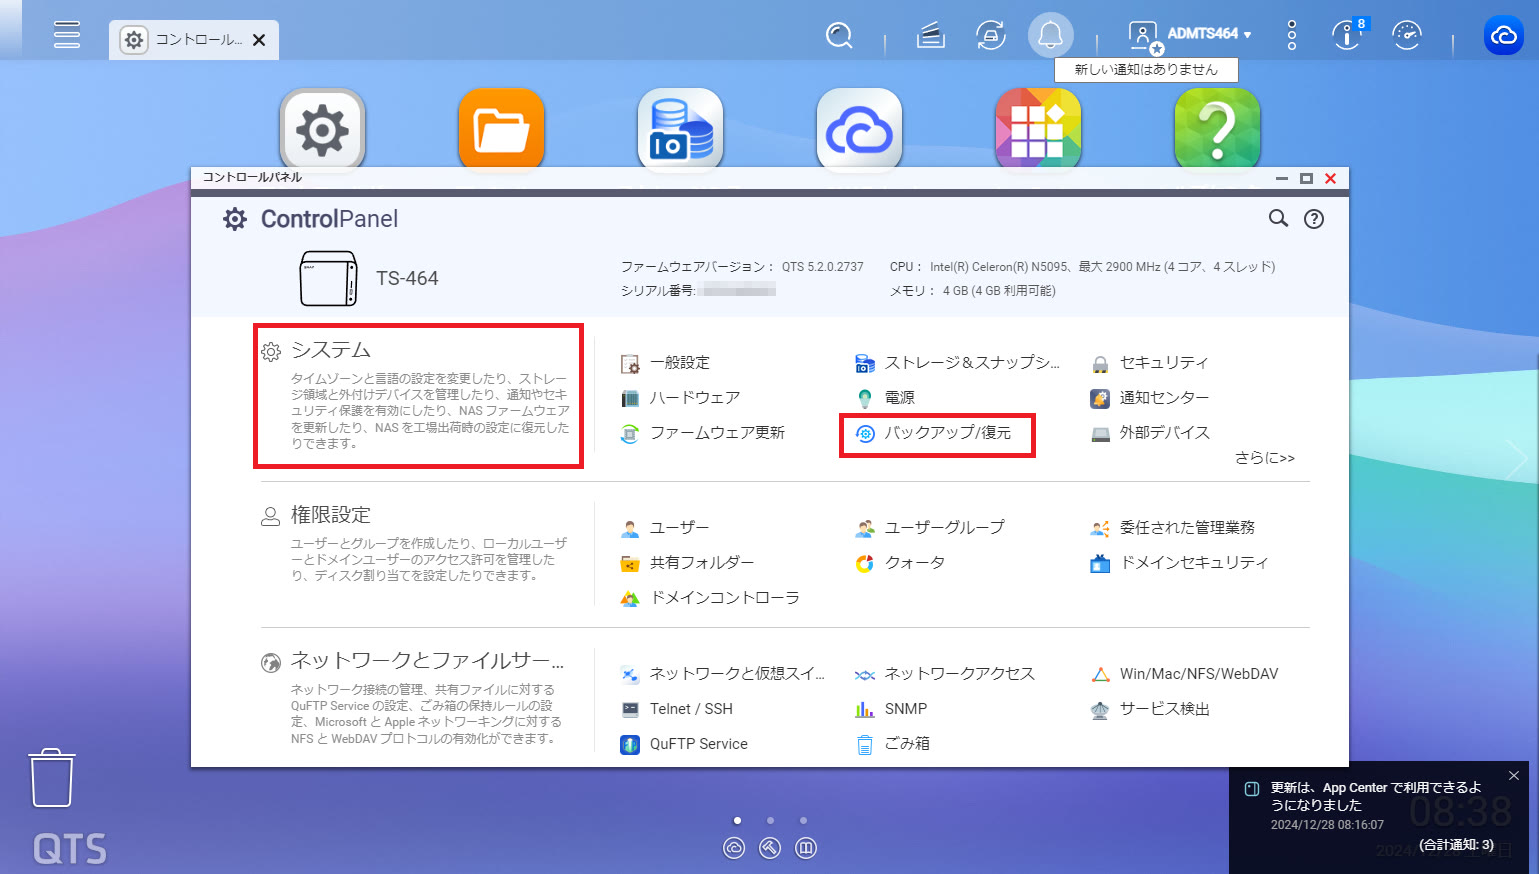The width and height of the screenshot is (1539, 874).
Task: Open SNMP settings
Action: 892,709
